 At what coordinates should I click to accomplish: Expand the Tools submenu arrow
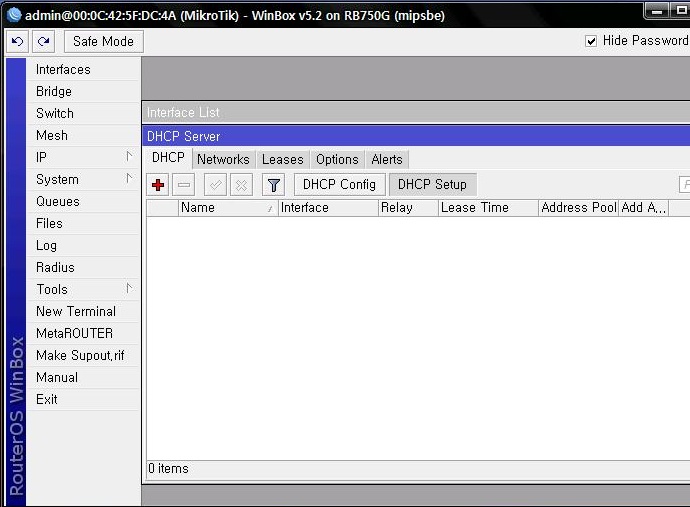[129, 288]
